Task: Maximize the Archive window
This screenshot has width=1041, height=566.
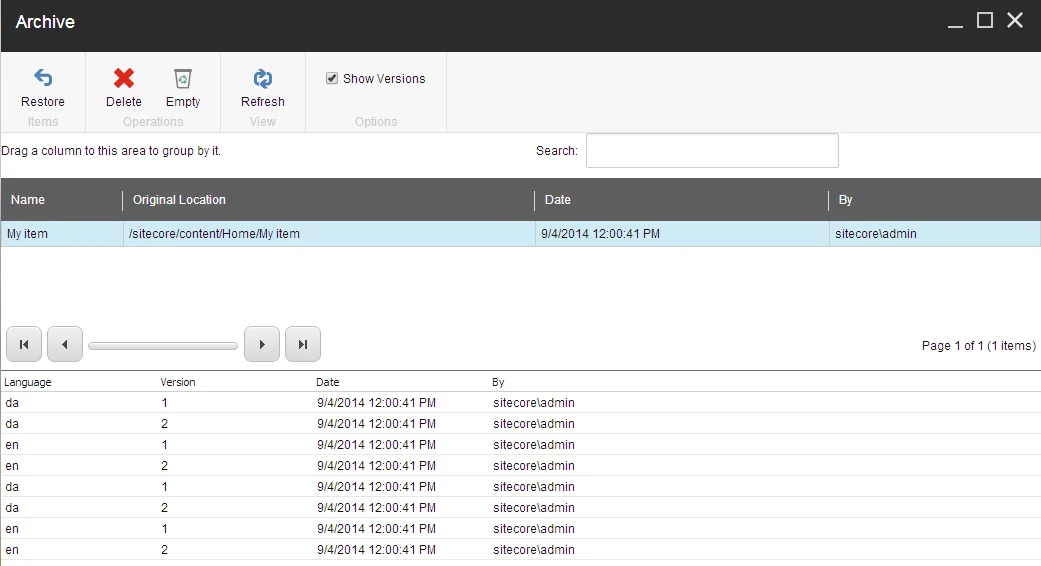Action: 985,21
